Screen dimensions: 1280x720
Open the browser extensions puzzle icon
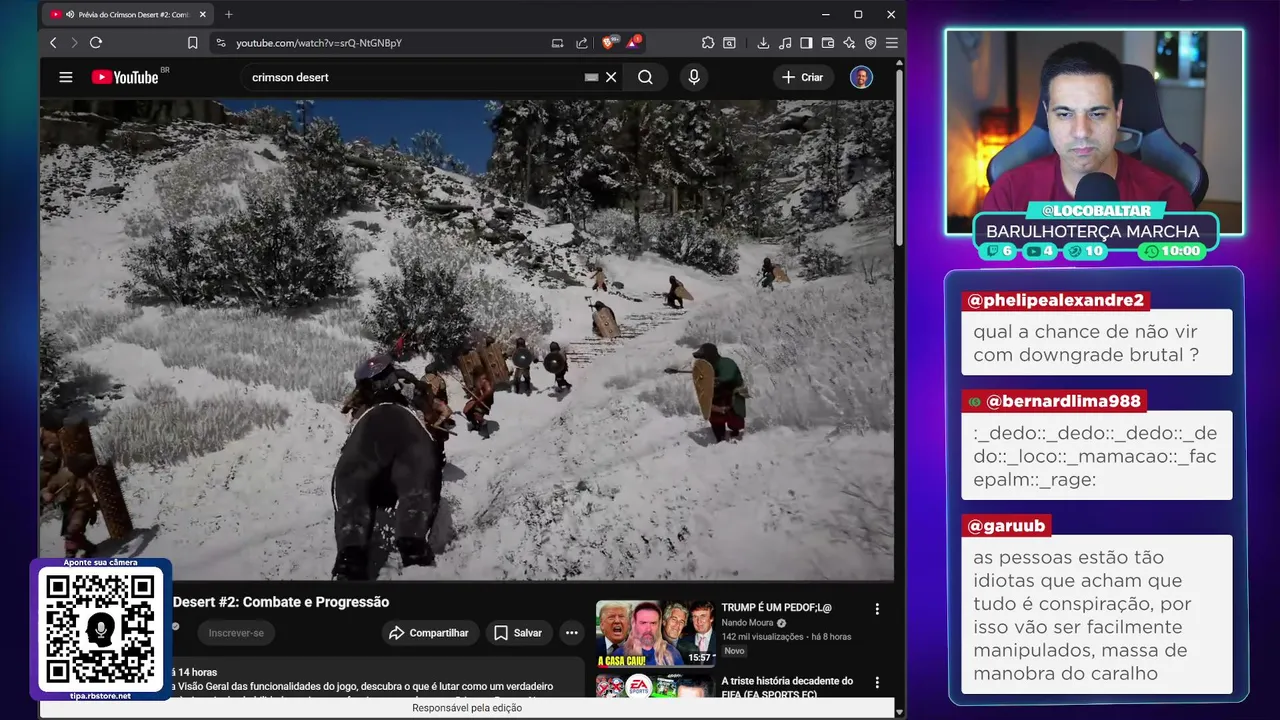[708, 43]
